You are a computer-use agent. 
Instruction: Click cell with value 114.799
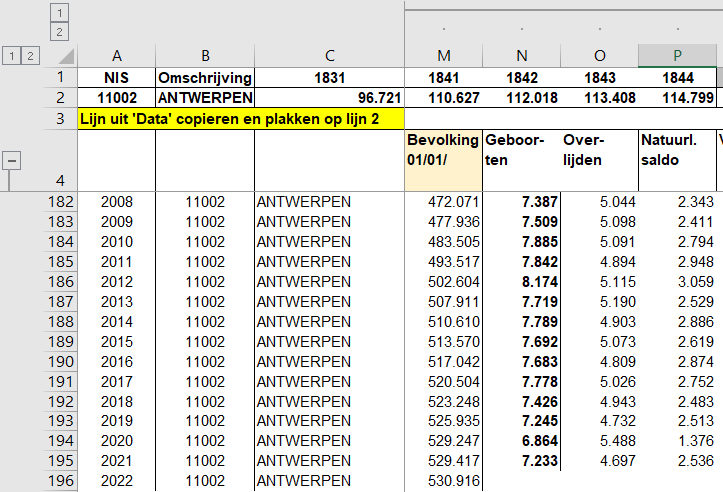(677, 98)
